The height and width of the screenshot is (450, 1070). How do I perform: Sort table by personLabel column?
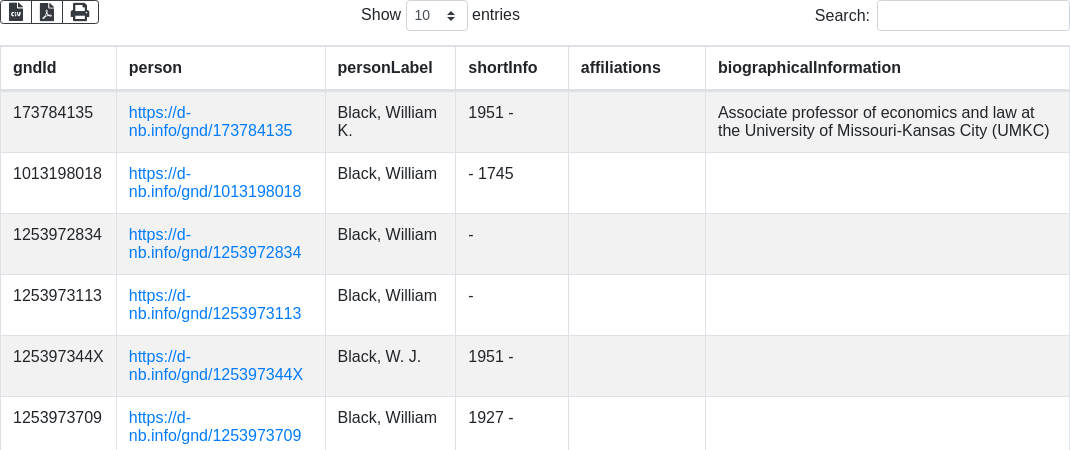coord(385,68)
